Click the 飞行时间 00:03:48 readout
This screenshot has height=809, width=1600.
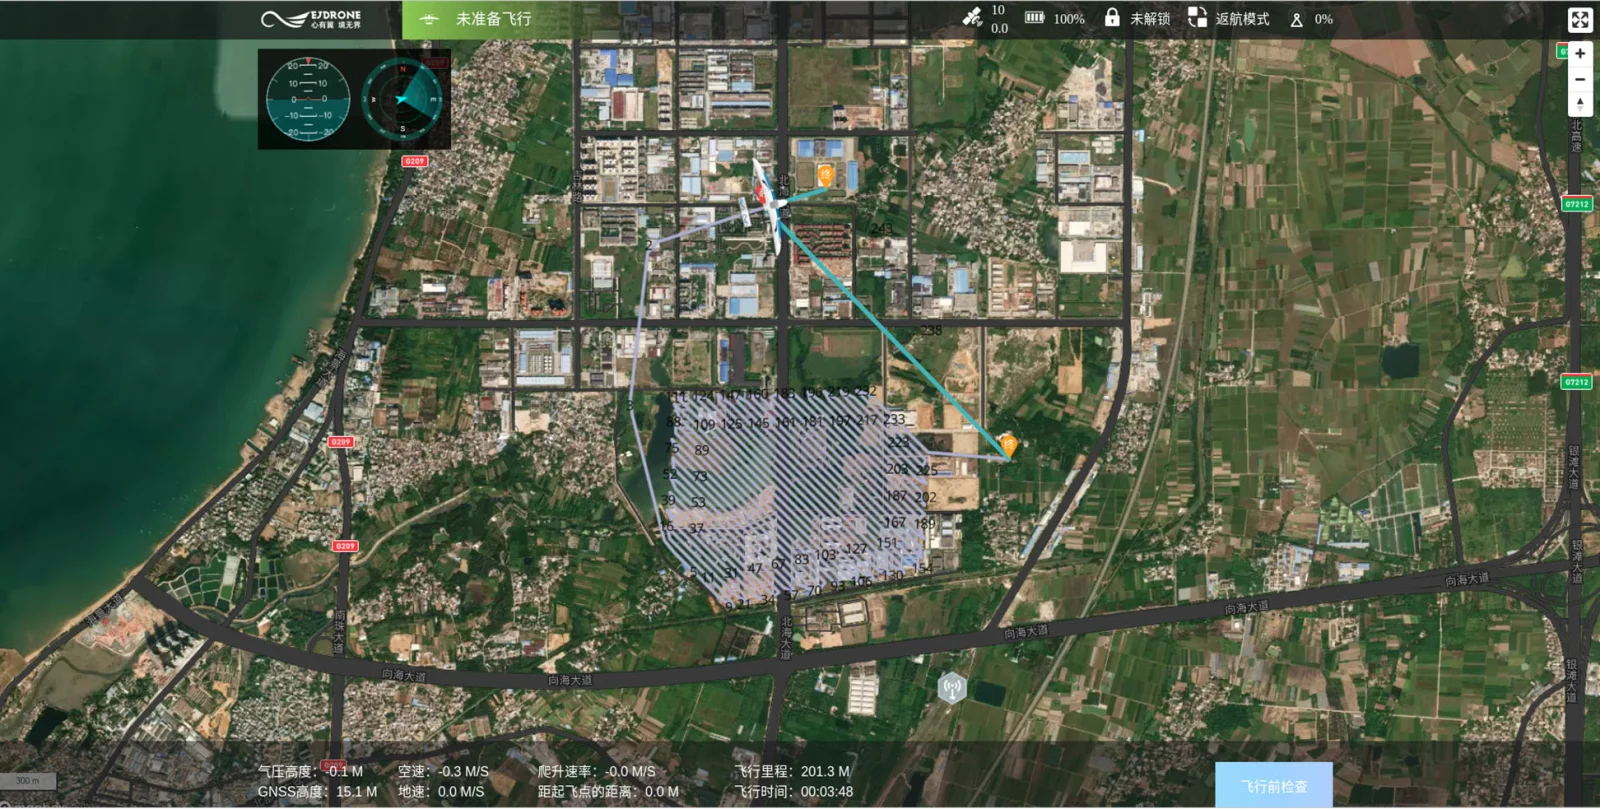[x=794, y=791]
